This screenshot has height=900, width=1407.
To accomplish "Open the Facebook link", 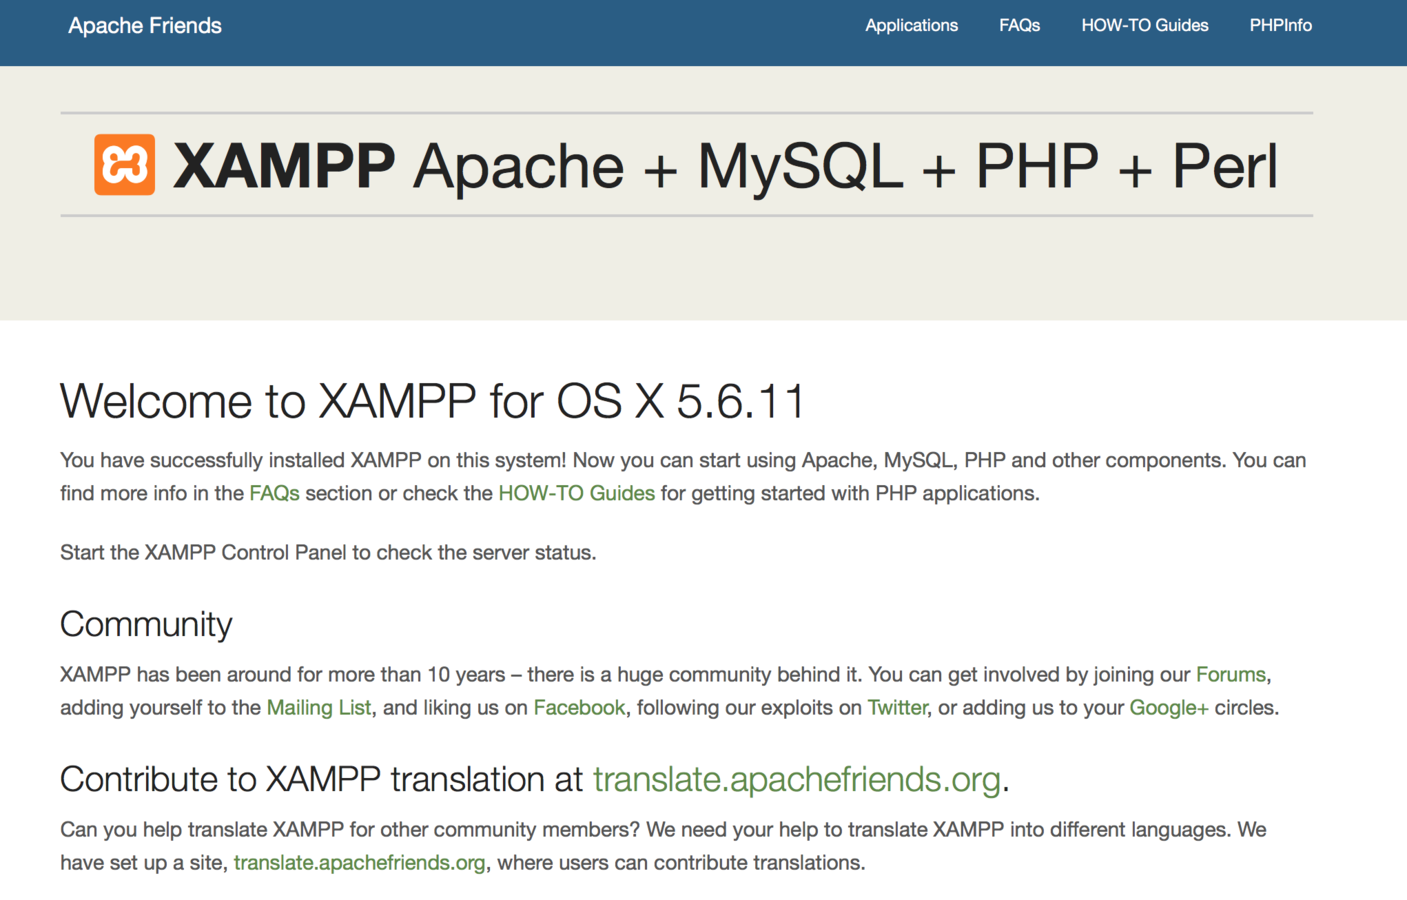I will [579, 707].
